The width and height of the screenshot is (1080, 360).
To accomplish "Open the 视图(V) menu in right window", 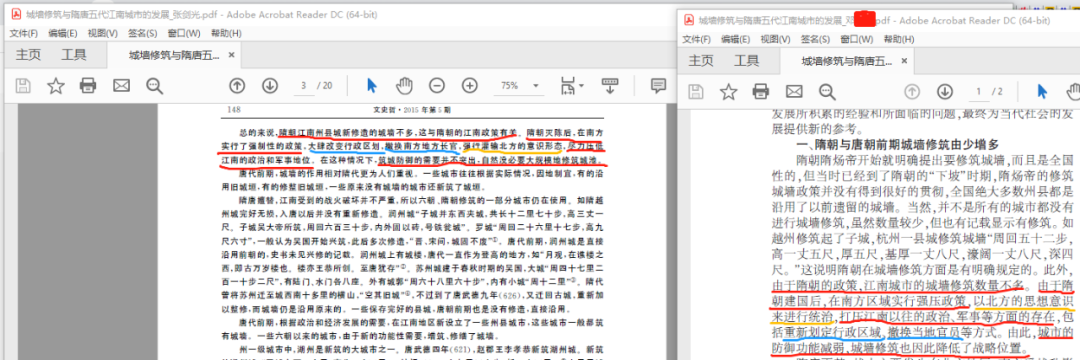I will (774, 39).
